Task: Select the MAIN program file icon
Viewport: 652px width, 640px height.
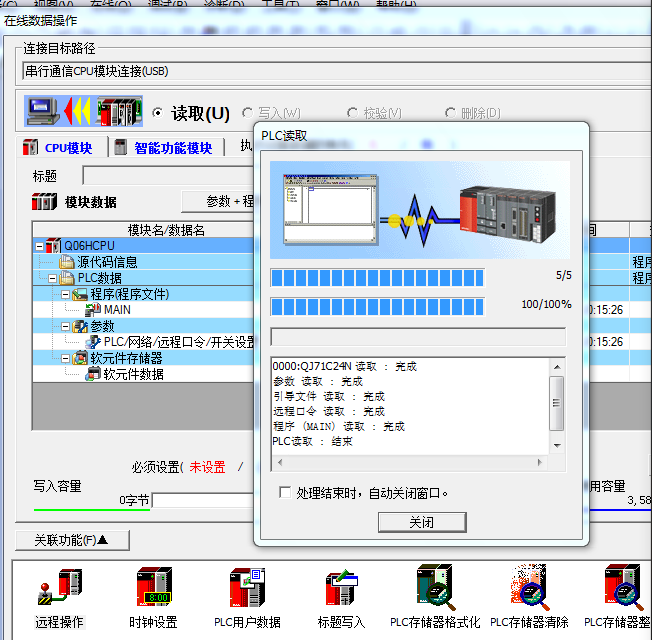Action: [94, 310]
